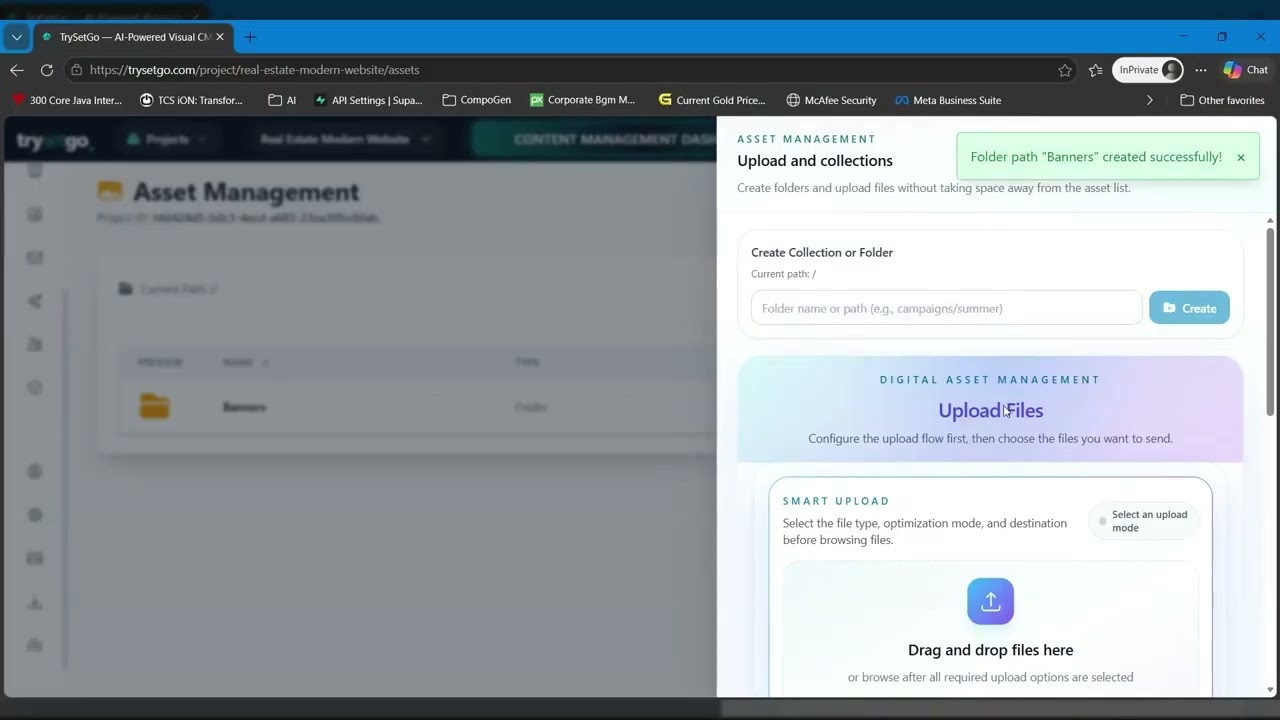Close the TrySetGo browser tab
The width and height of the screenshot is (1280, 720).
[220, 37]
